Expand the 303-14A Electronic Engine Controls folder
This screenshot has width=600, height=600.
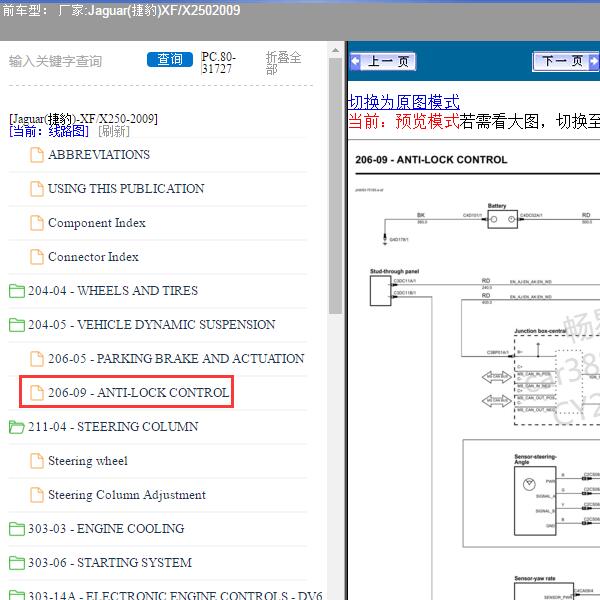tap(16, 595)
